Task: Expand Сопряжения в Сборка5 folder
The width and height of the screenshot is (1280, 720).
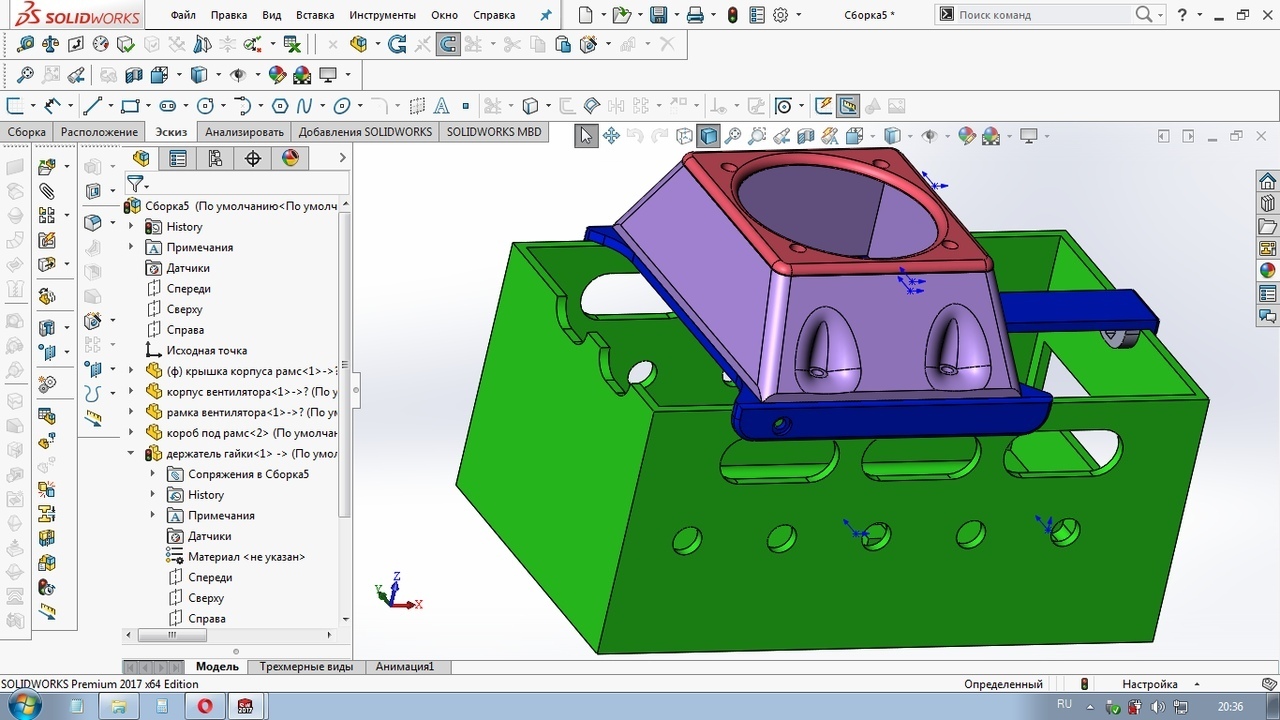Action: 153,474
